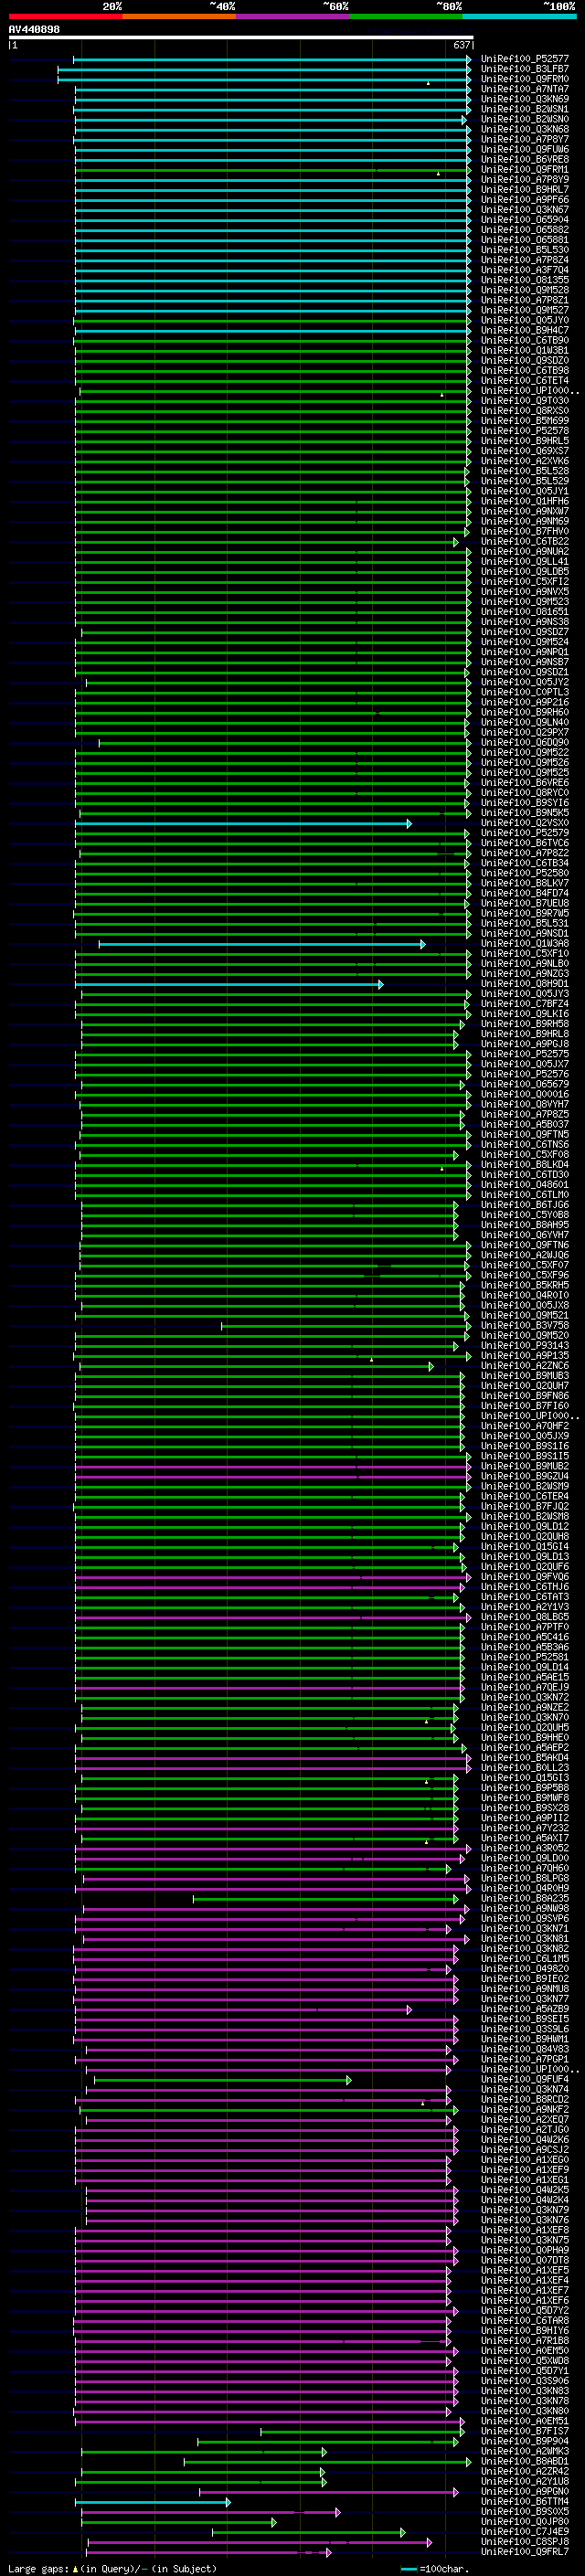Select hit UniRef100_P52577
Screen dimensions: 585x2576
pos(525,59)
